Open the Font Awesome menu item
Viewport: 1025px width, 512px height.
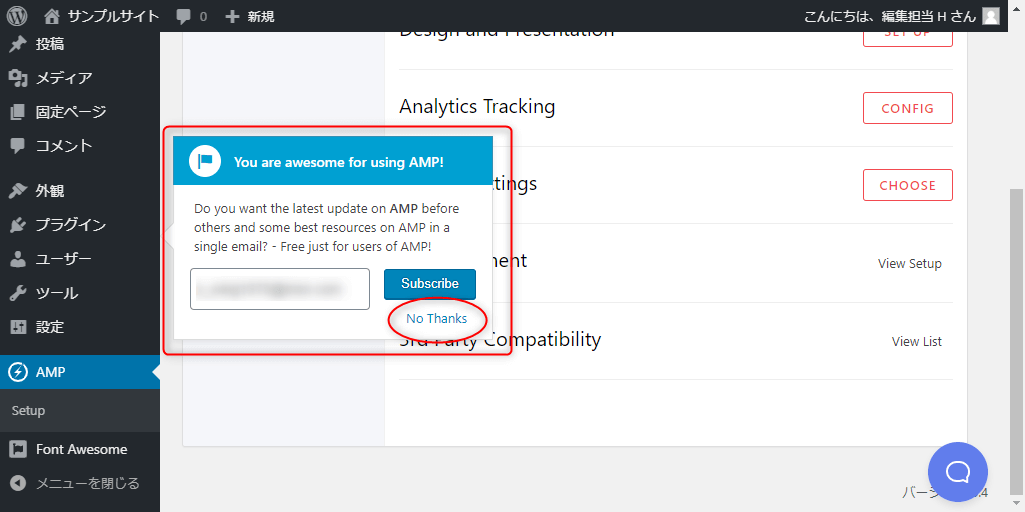click(x=80, y=449)
